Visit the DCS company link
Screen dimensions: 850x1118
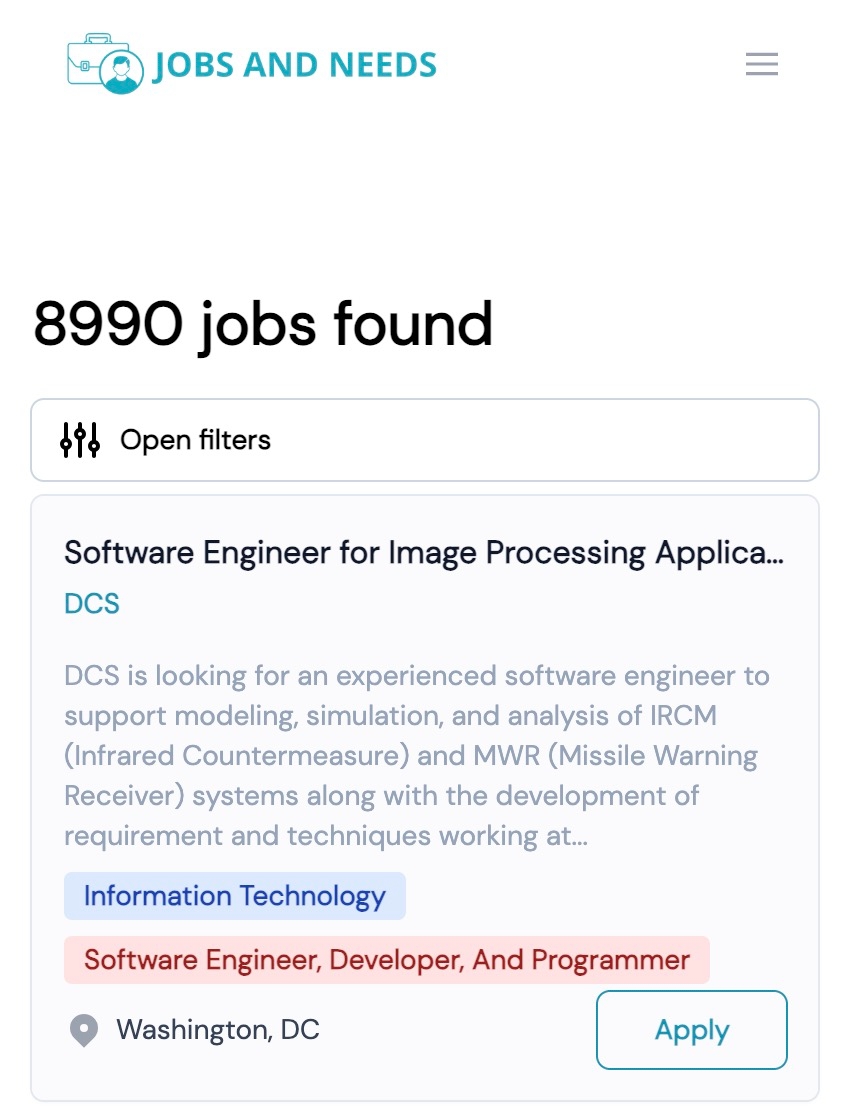coord(92,604)
